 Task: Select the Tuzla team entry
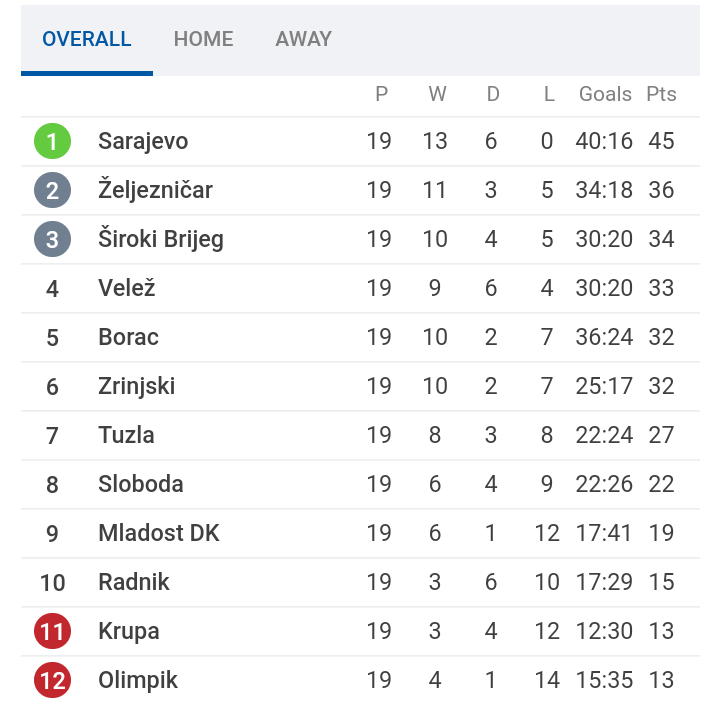coord(126,435)
